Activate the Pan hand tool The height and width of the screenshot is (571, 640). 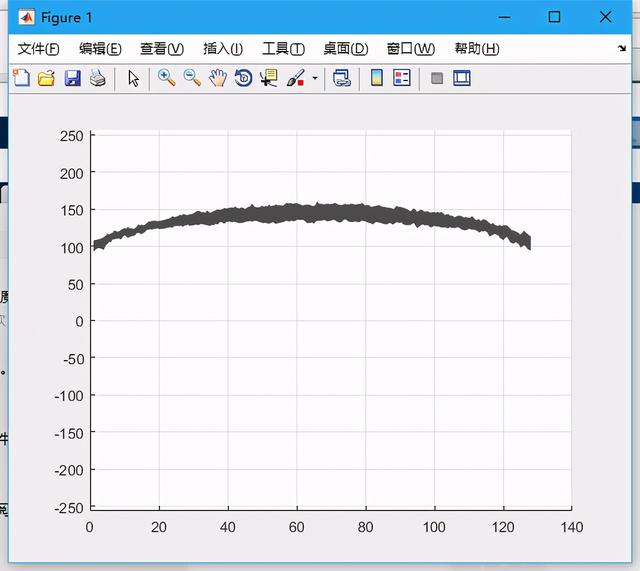coord(217,78)
